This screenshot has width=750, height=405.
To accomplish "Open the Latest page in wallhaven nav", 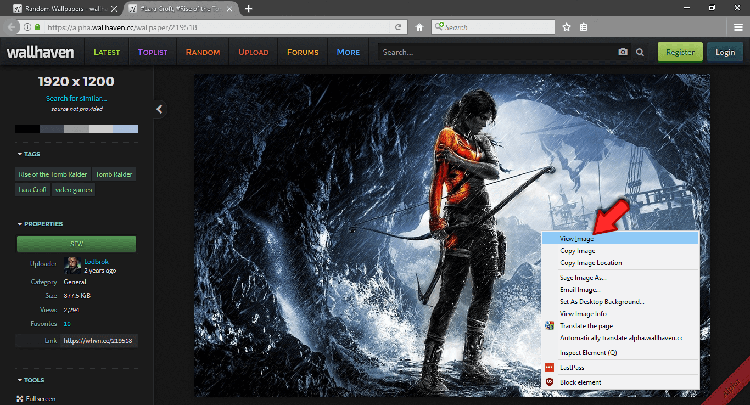I will 106,52.
